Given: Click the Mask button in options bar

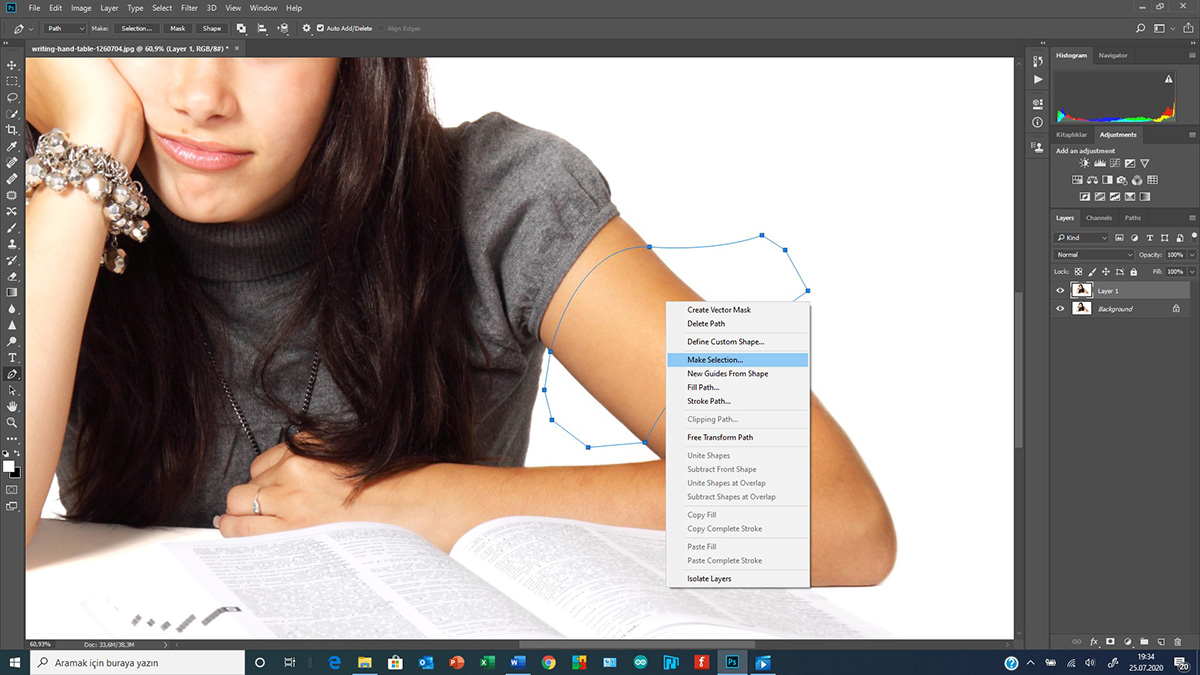Looking at the screenshot, I should tap(177, 28).
